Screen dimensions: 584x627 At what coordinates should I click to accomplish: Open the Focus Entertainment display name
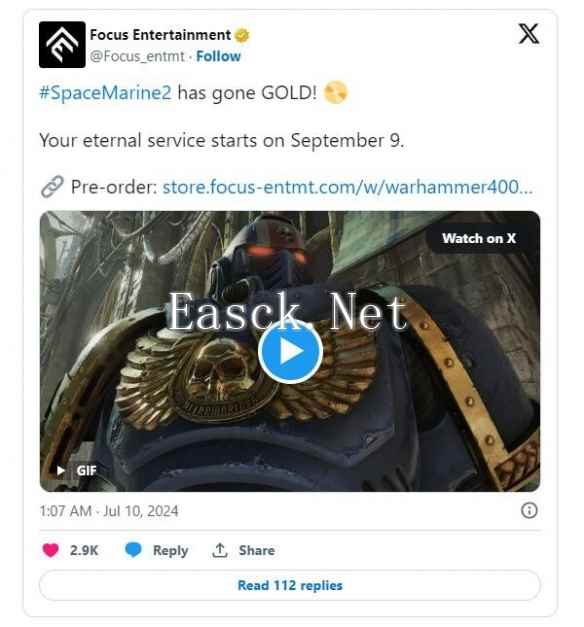[x=160, y=35]
